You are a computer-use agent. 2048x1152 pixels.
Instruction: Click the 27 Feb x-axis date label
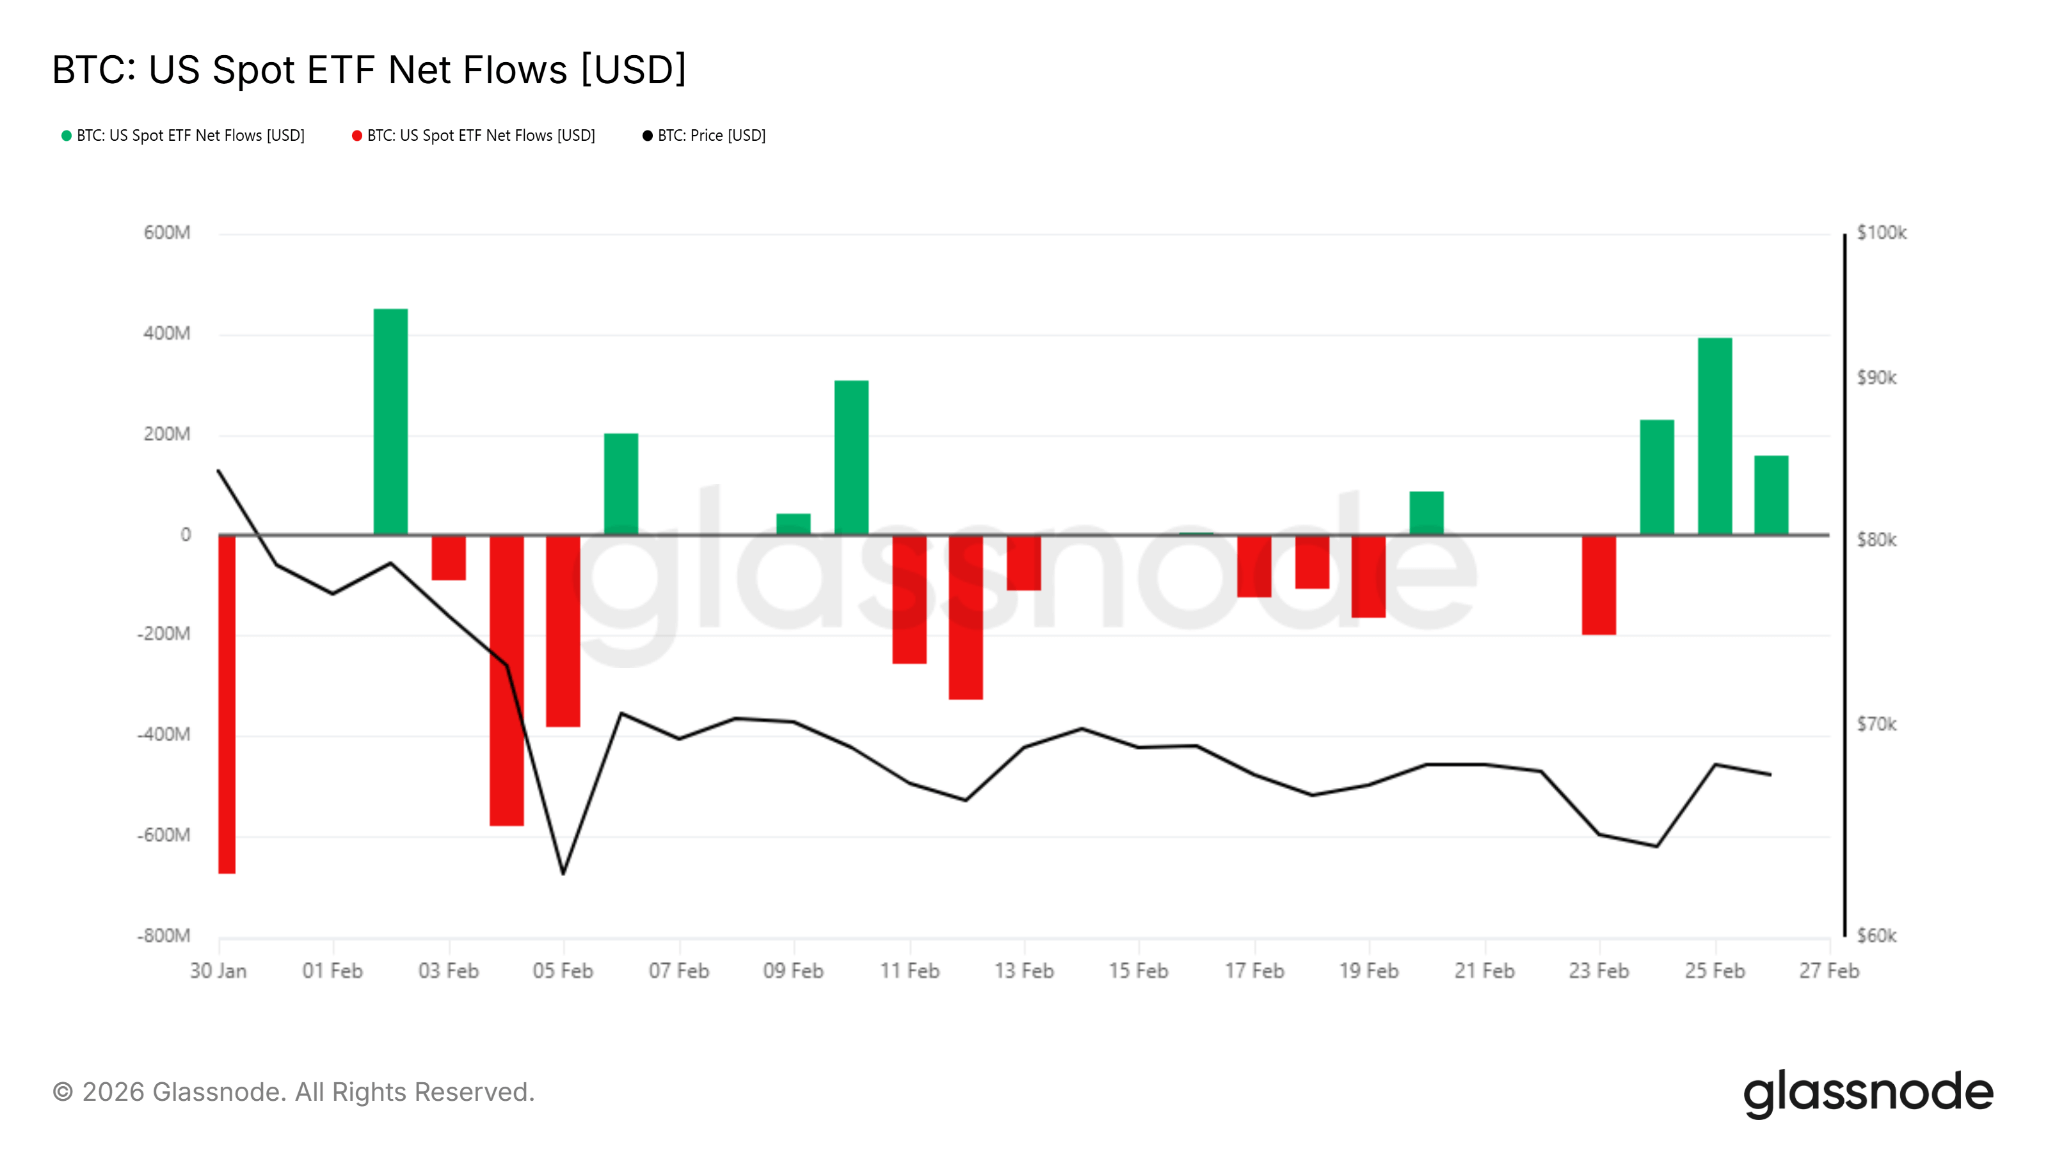1829,971
